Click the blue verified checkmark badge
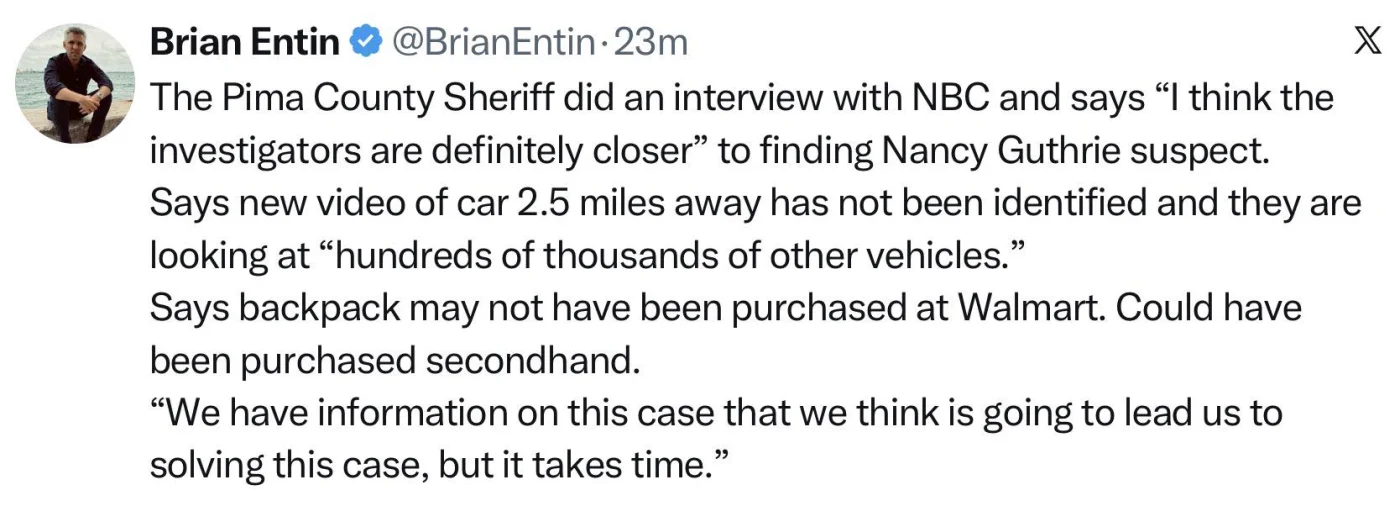Viewport: 1400px width, 506px height. click(x=365, y=42)
